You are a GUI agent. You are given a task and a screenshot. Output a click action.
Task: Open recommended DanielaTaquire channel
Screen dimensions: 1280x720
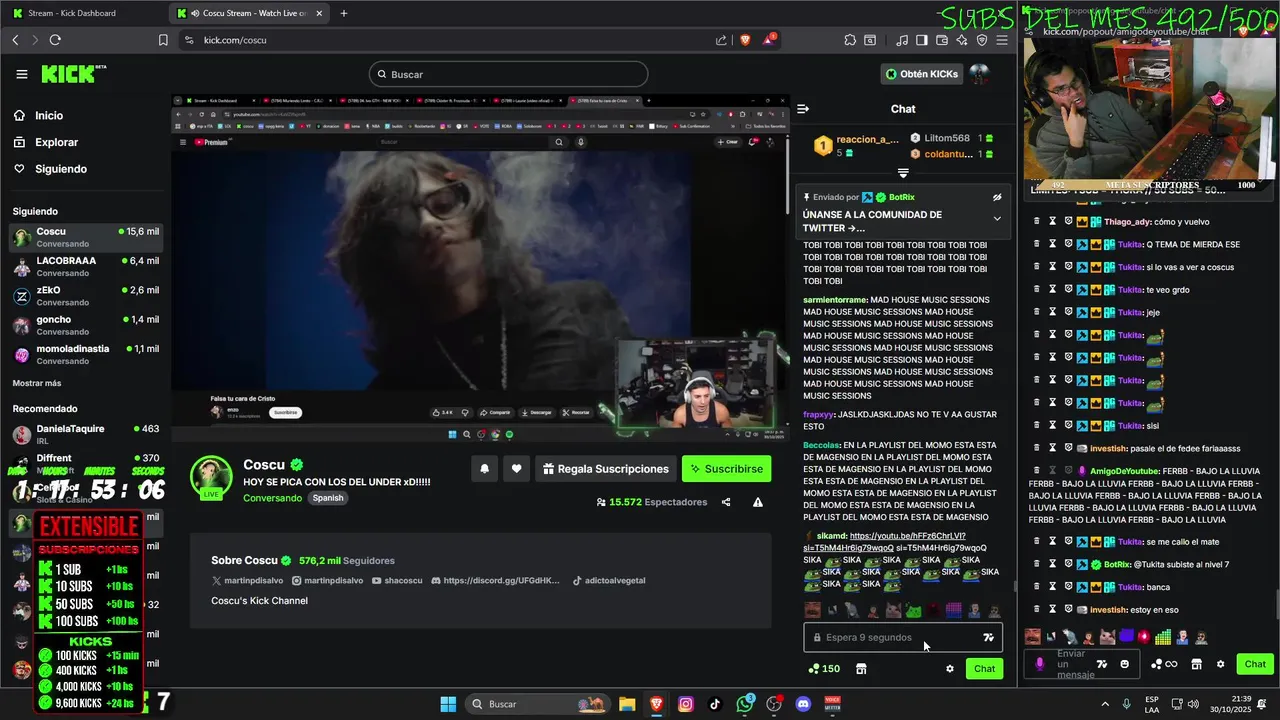(85, 434)
